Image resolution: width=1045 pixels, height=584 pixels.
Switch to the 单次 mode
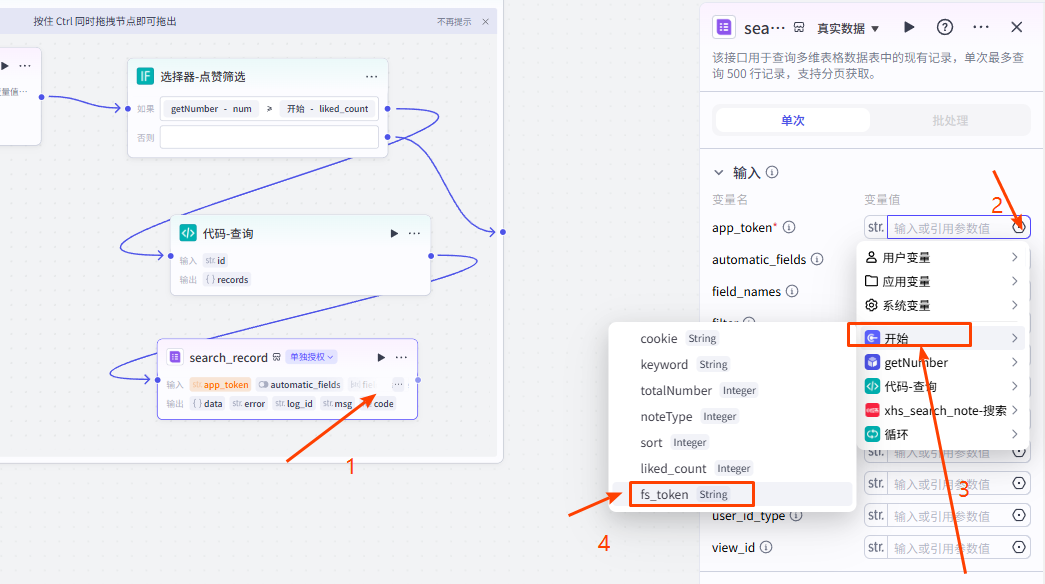pos(792,120)
